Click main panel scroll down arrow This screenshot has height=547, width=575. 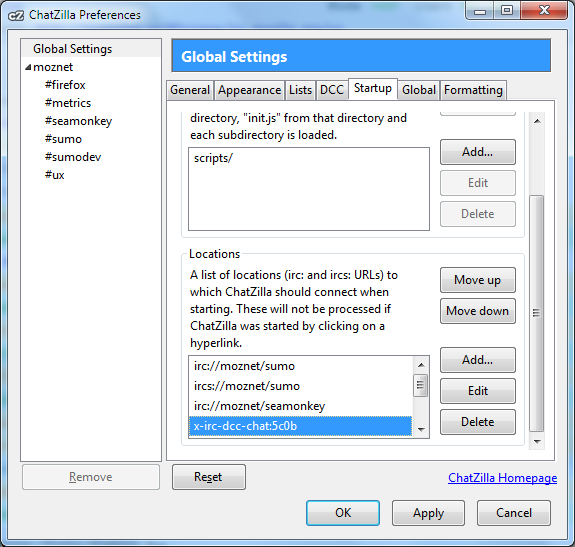pyautogui.click(x=537, y=441)
